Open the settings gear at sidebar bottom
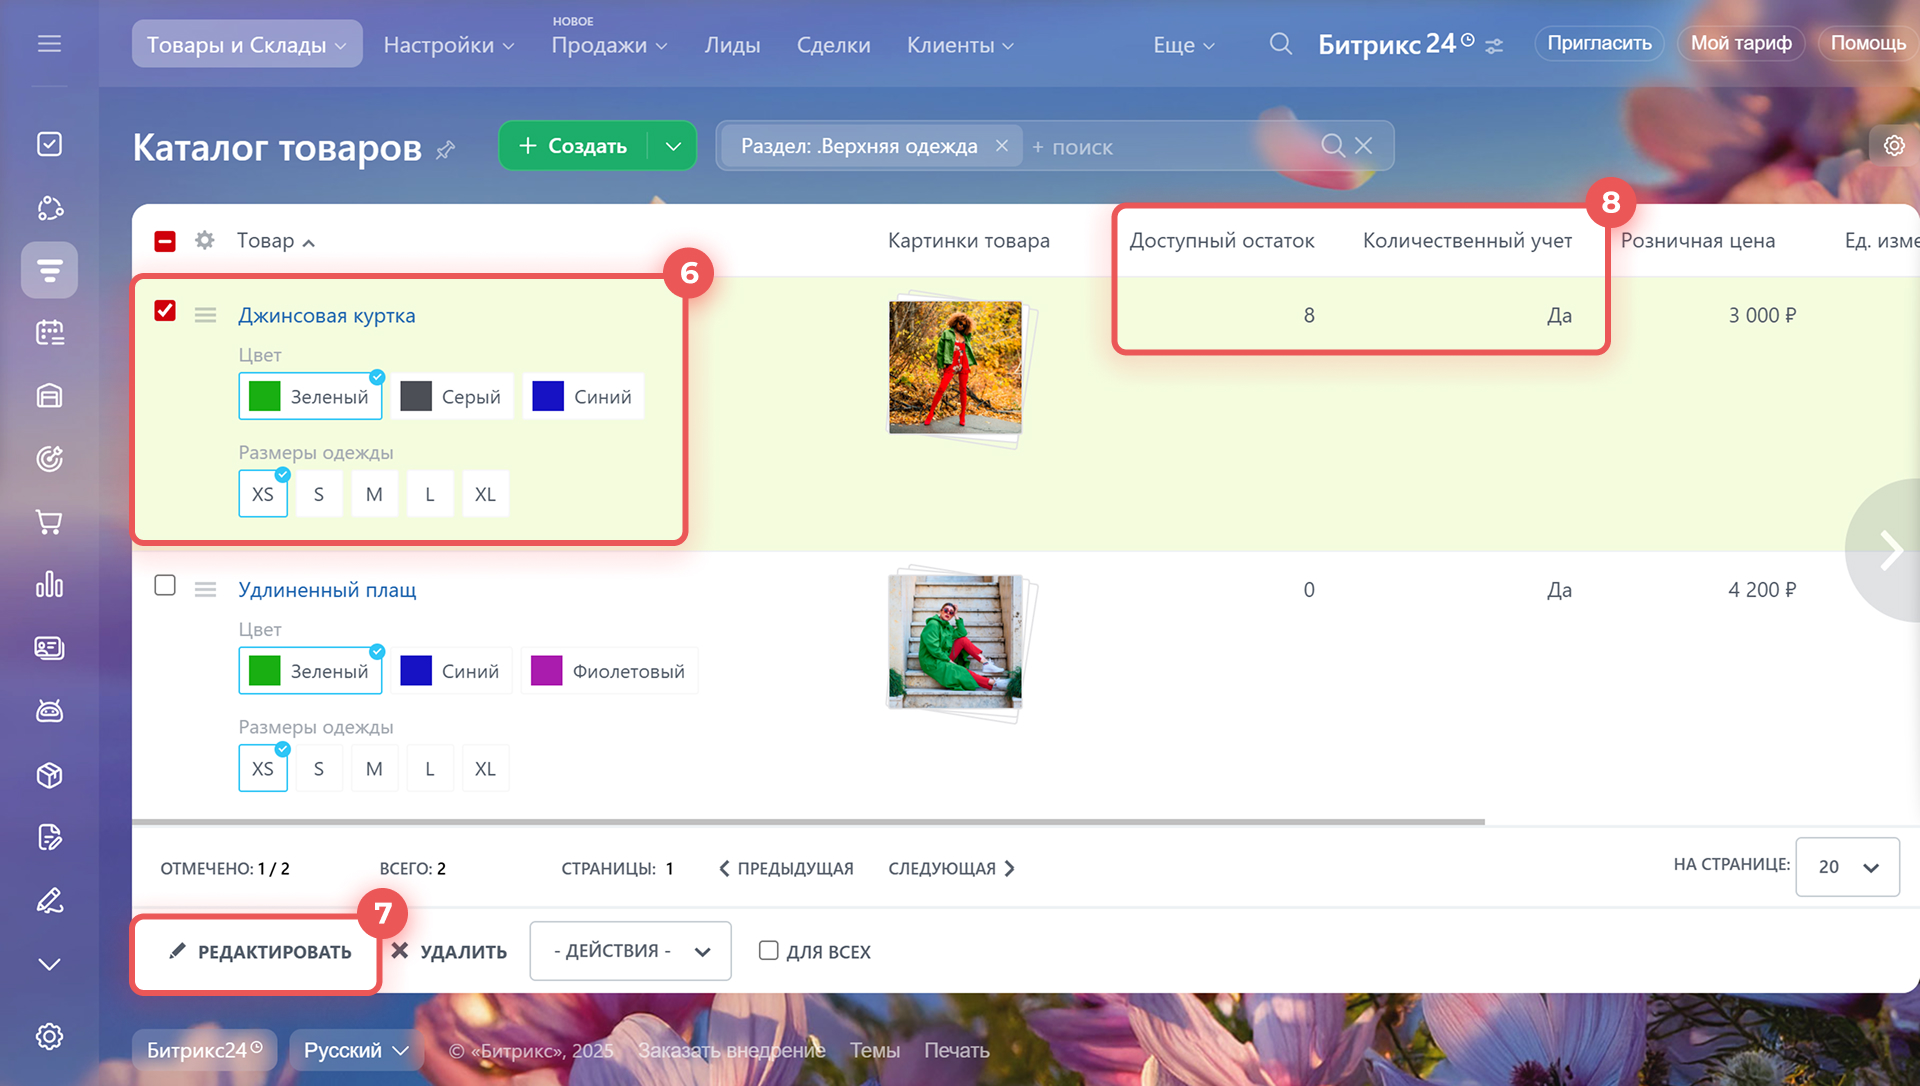This screenshot has width=1920, height=1086. click(x=49, y=1036)
